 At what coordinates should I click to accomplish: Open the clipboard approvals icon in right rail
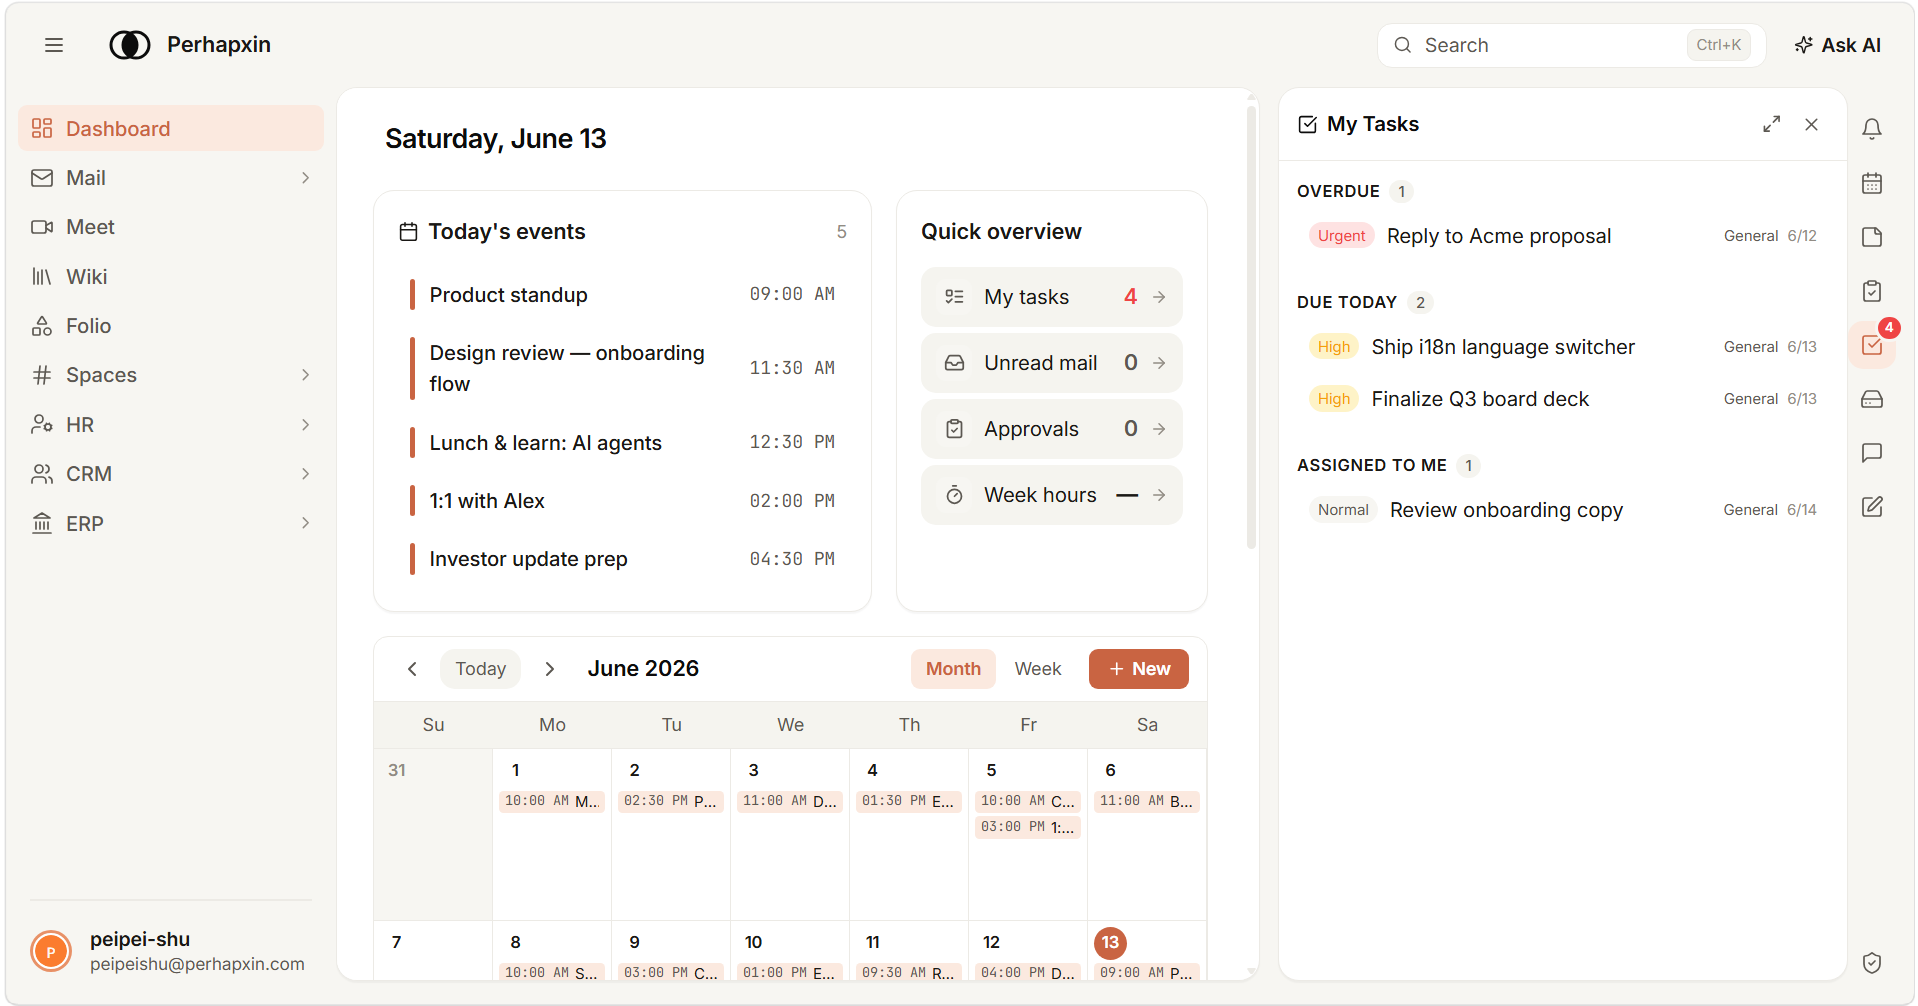click(1872, 291)
